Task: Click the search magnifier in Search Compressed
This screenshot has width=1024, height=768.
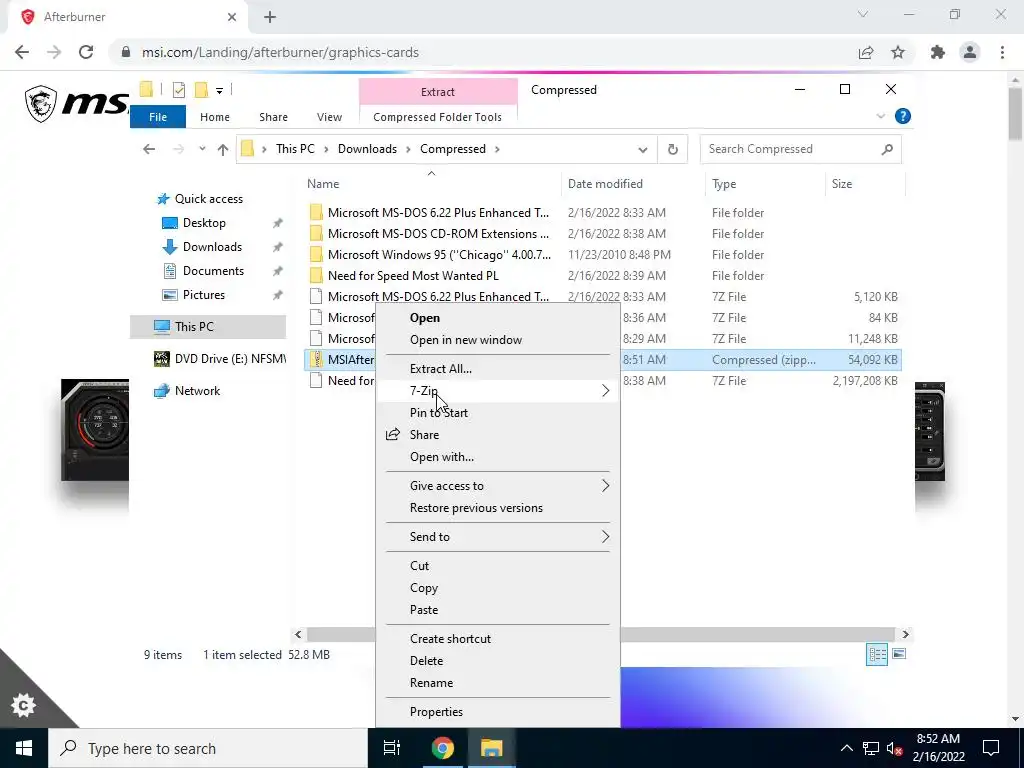Action: [x=887, y=149]
